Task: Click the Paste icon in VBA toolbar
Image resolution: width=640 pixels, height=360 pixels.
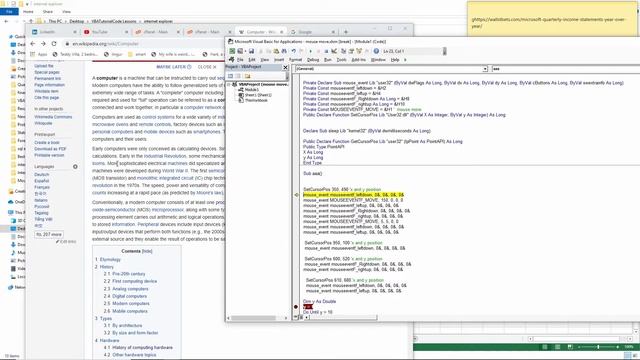Action: point(276,51)
